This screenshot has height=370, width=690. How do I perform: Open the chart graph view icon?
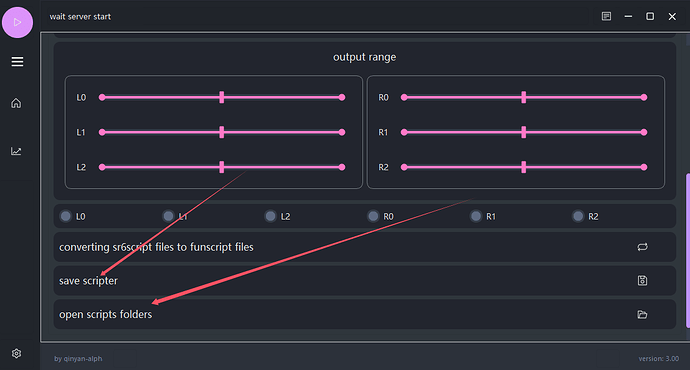coord(16,151)
